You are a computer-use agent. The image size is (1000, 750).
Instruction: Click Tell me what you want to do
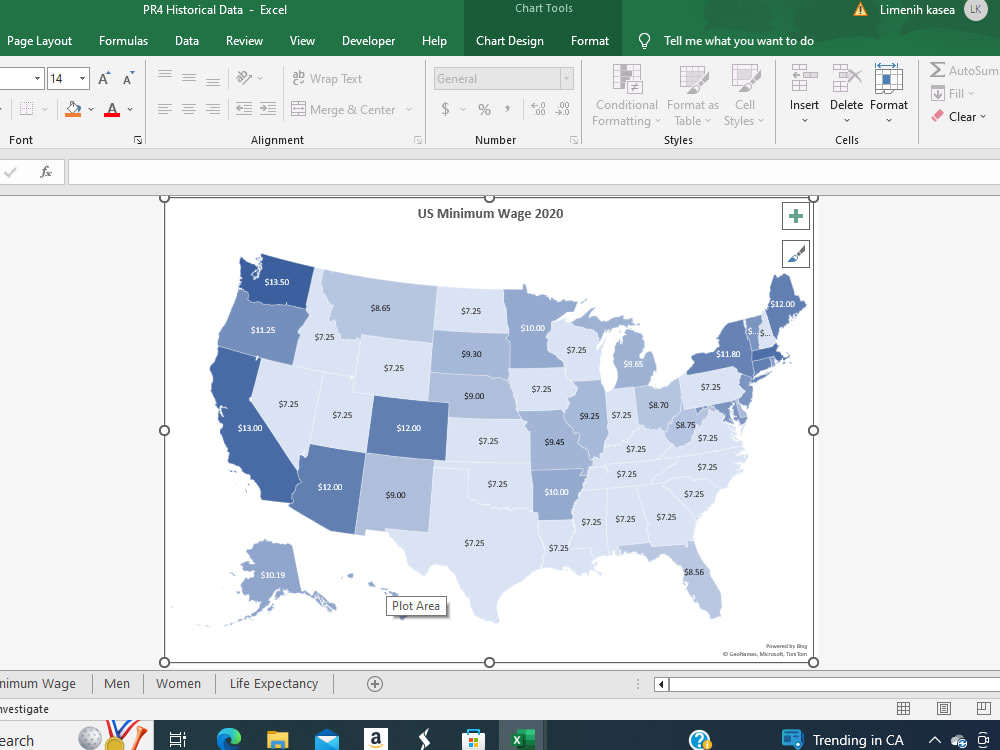pyautogui.click(x=739, y=41)
